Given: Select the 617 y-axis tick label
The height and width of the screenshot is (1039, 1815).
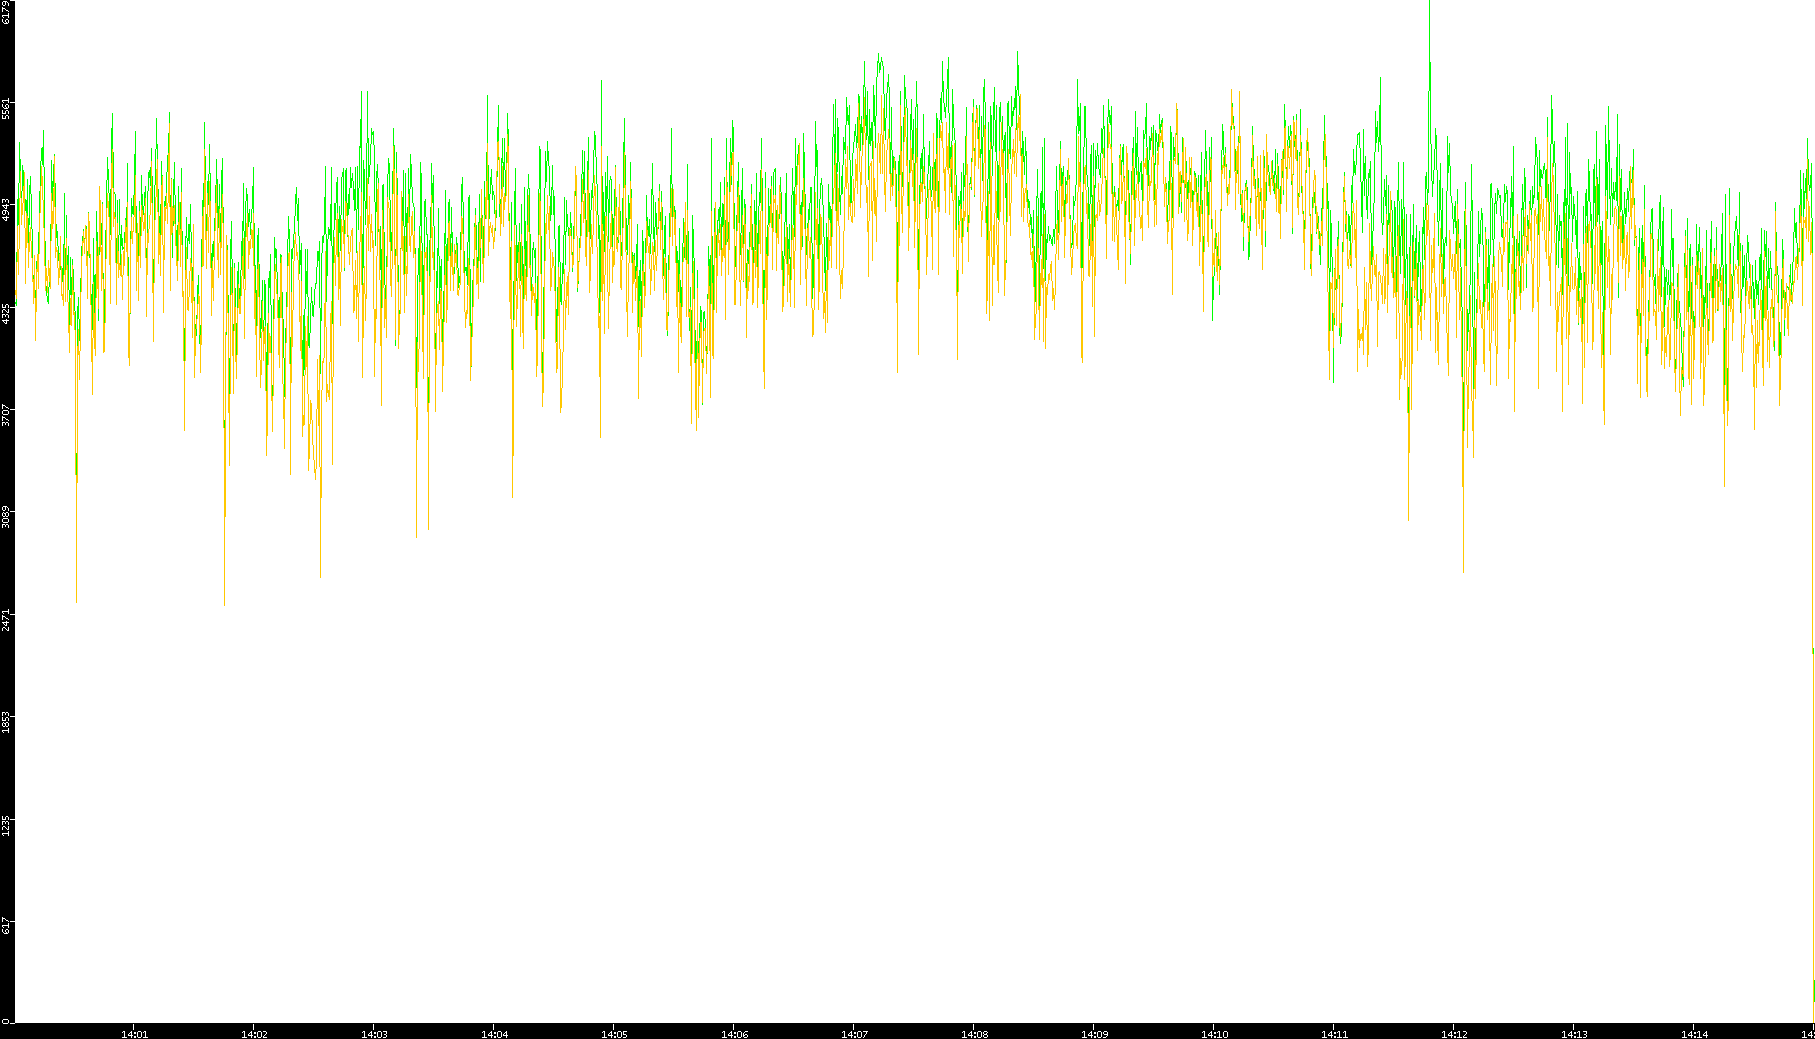Looking at the screenshot, I should click(7, 926).
